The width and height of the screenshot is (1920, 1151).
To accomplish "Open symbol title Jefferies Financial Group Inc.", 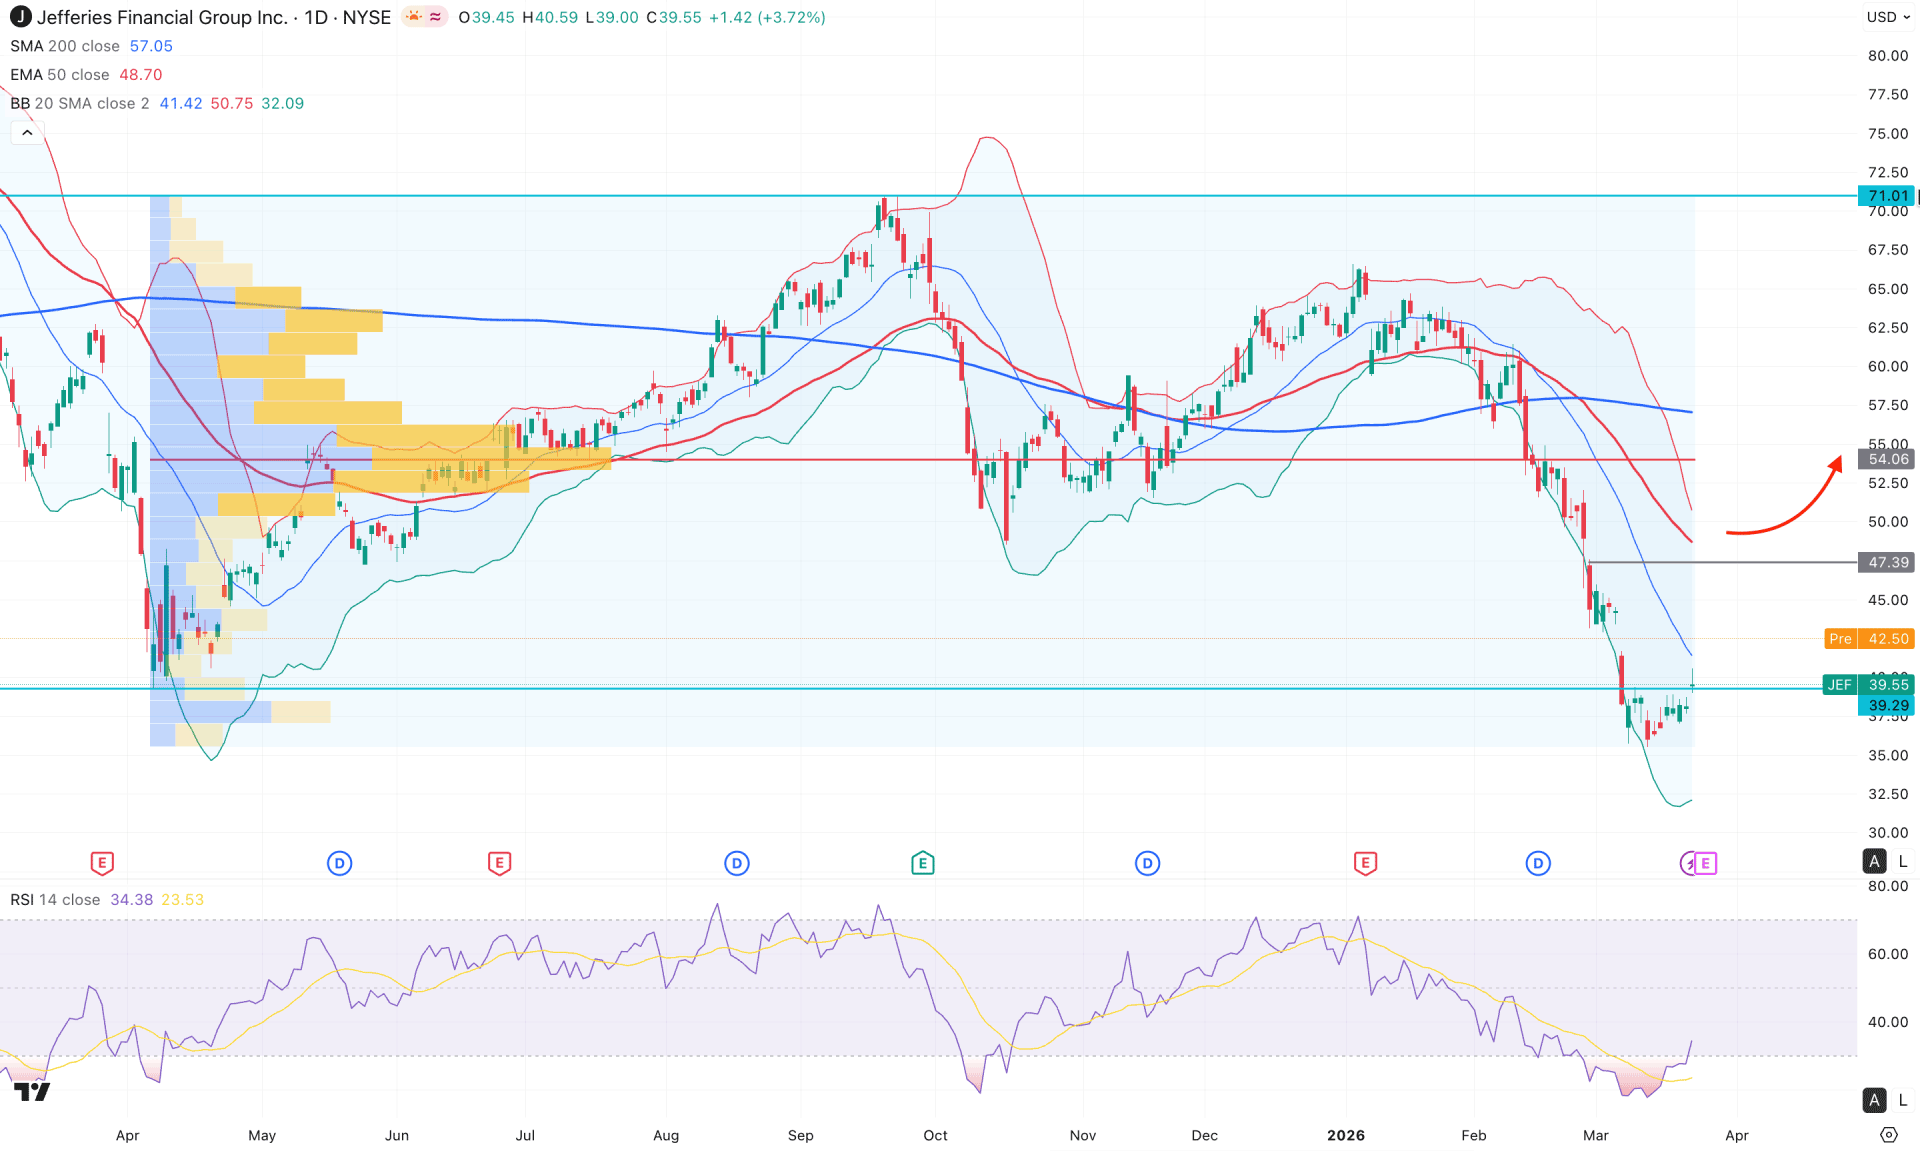I will coord(162,17).
